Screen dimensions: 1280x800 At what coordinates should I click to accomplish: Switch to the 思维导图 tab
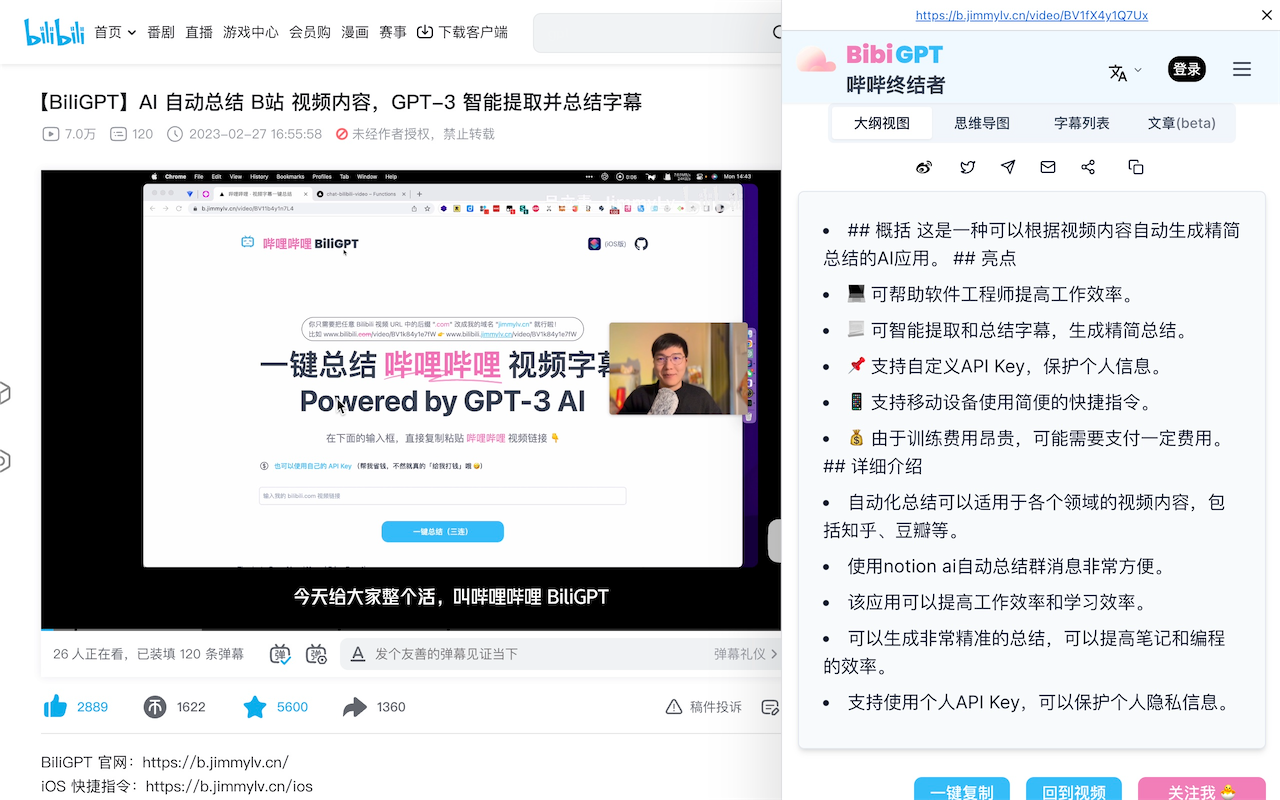(981, 122)
